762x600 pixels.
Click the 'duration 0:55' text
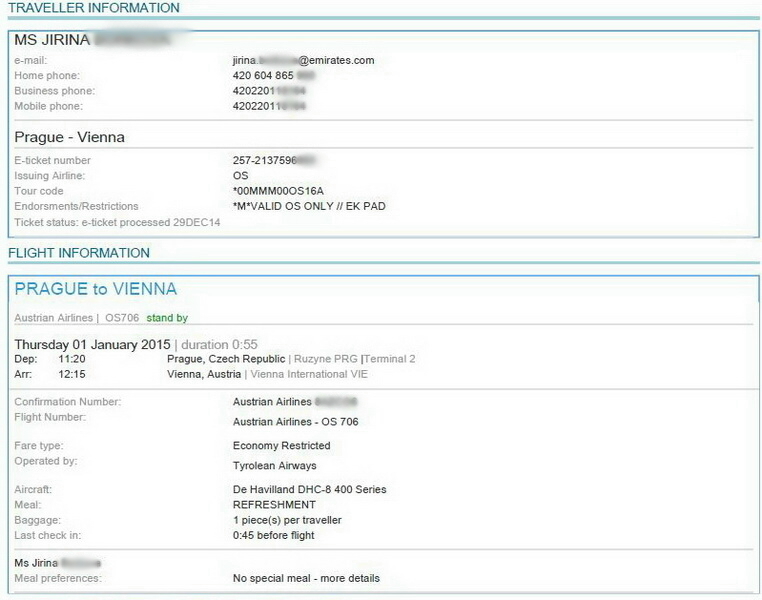[219, 344]
